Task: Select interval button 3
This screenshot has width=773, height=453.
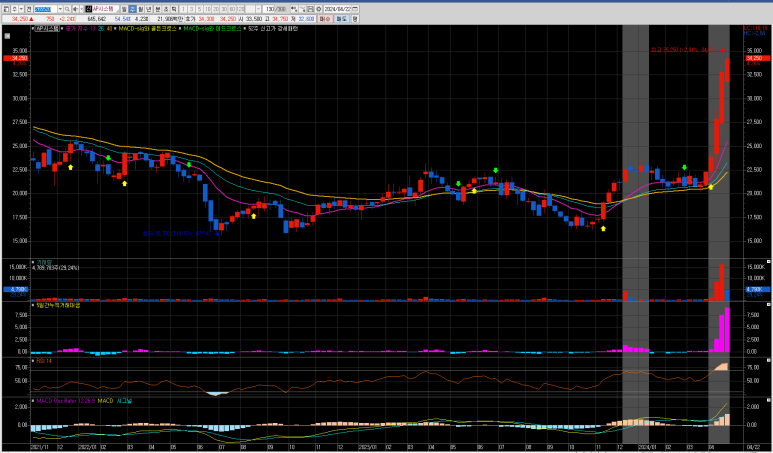Action: click(x=191, y=9)
